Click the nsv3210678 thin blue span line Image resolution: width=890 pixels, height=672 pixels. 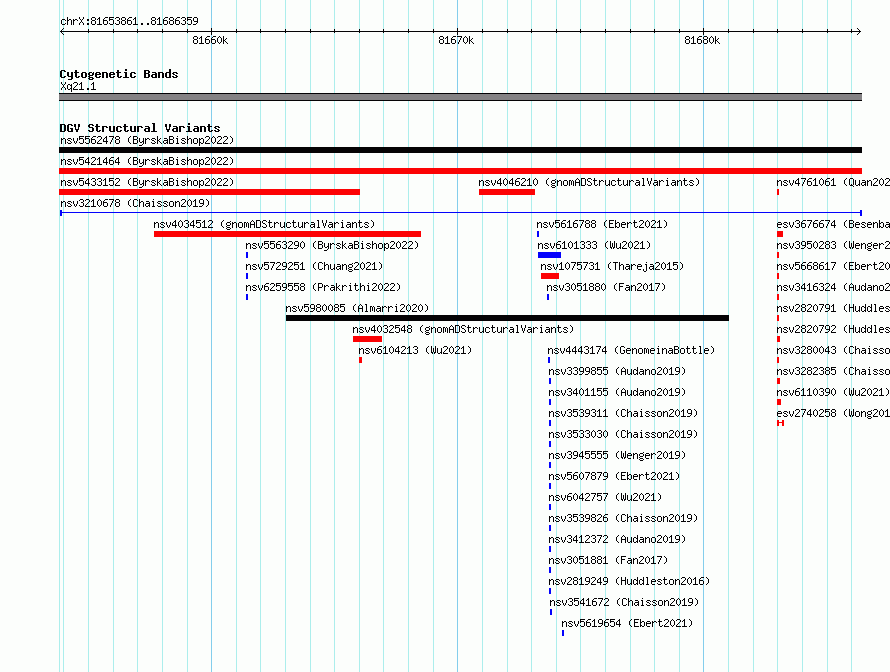click(x=460, y=213)
